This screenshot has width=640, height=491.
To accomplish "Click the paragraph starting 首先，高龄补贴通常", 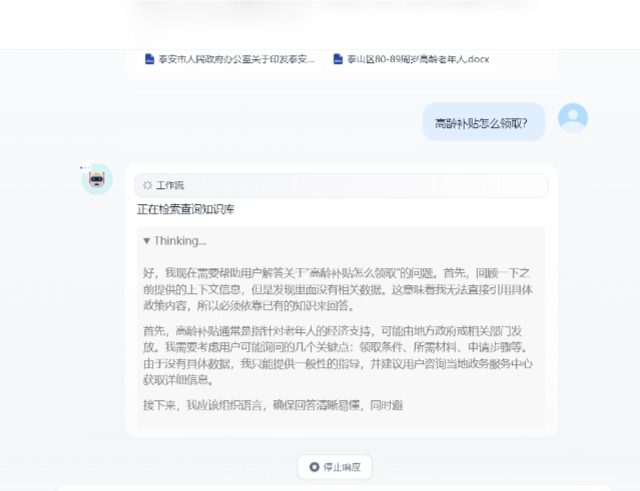I will [x=338, y=355].
